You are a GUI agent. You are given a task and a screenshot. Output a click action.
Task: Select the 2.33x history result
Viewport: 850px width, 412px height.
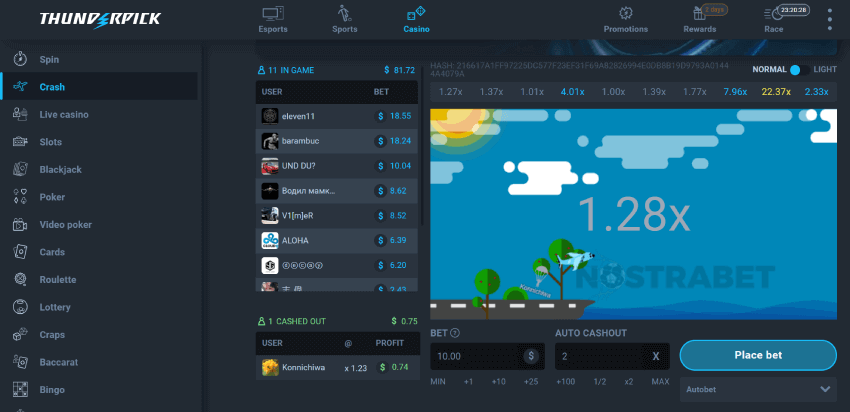[816, 92]
